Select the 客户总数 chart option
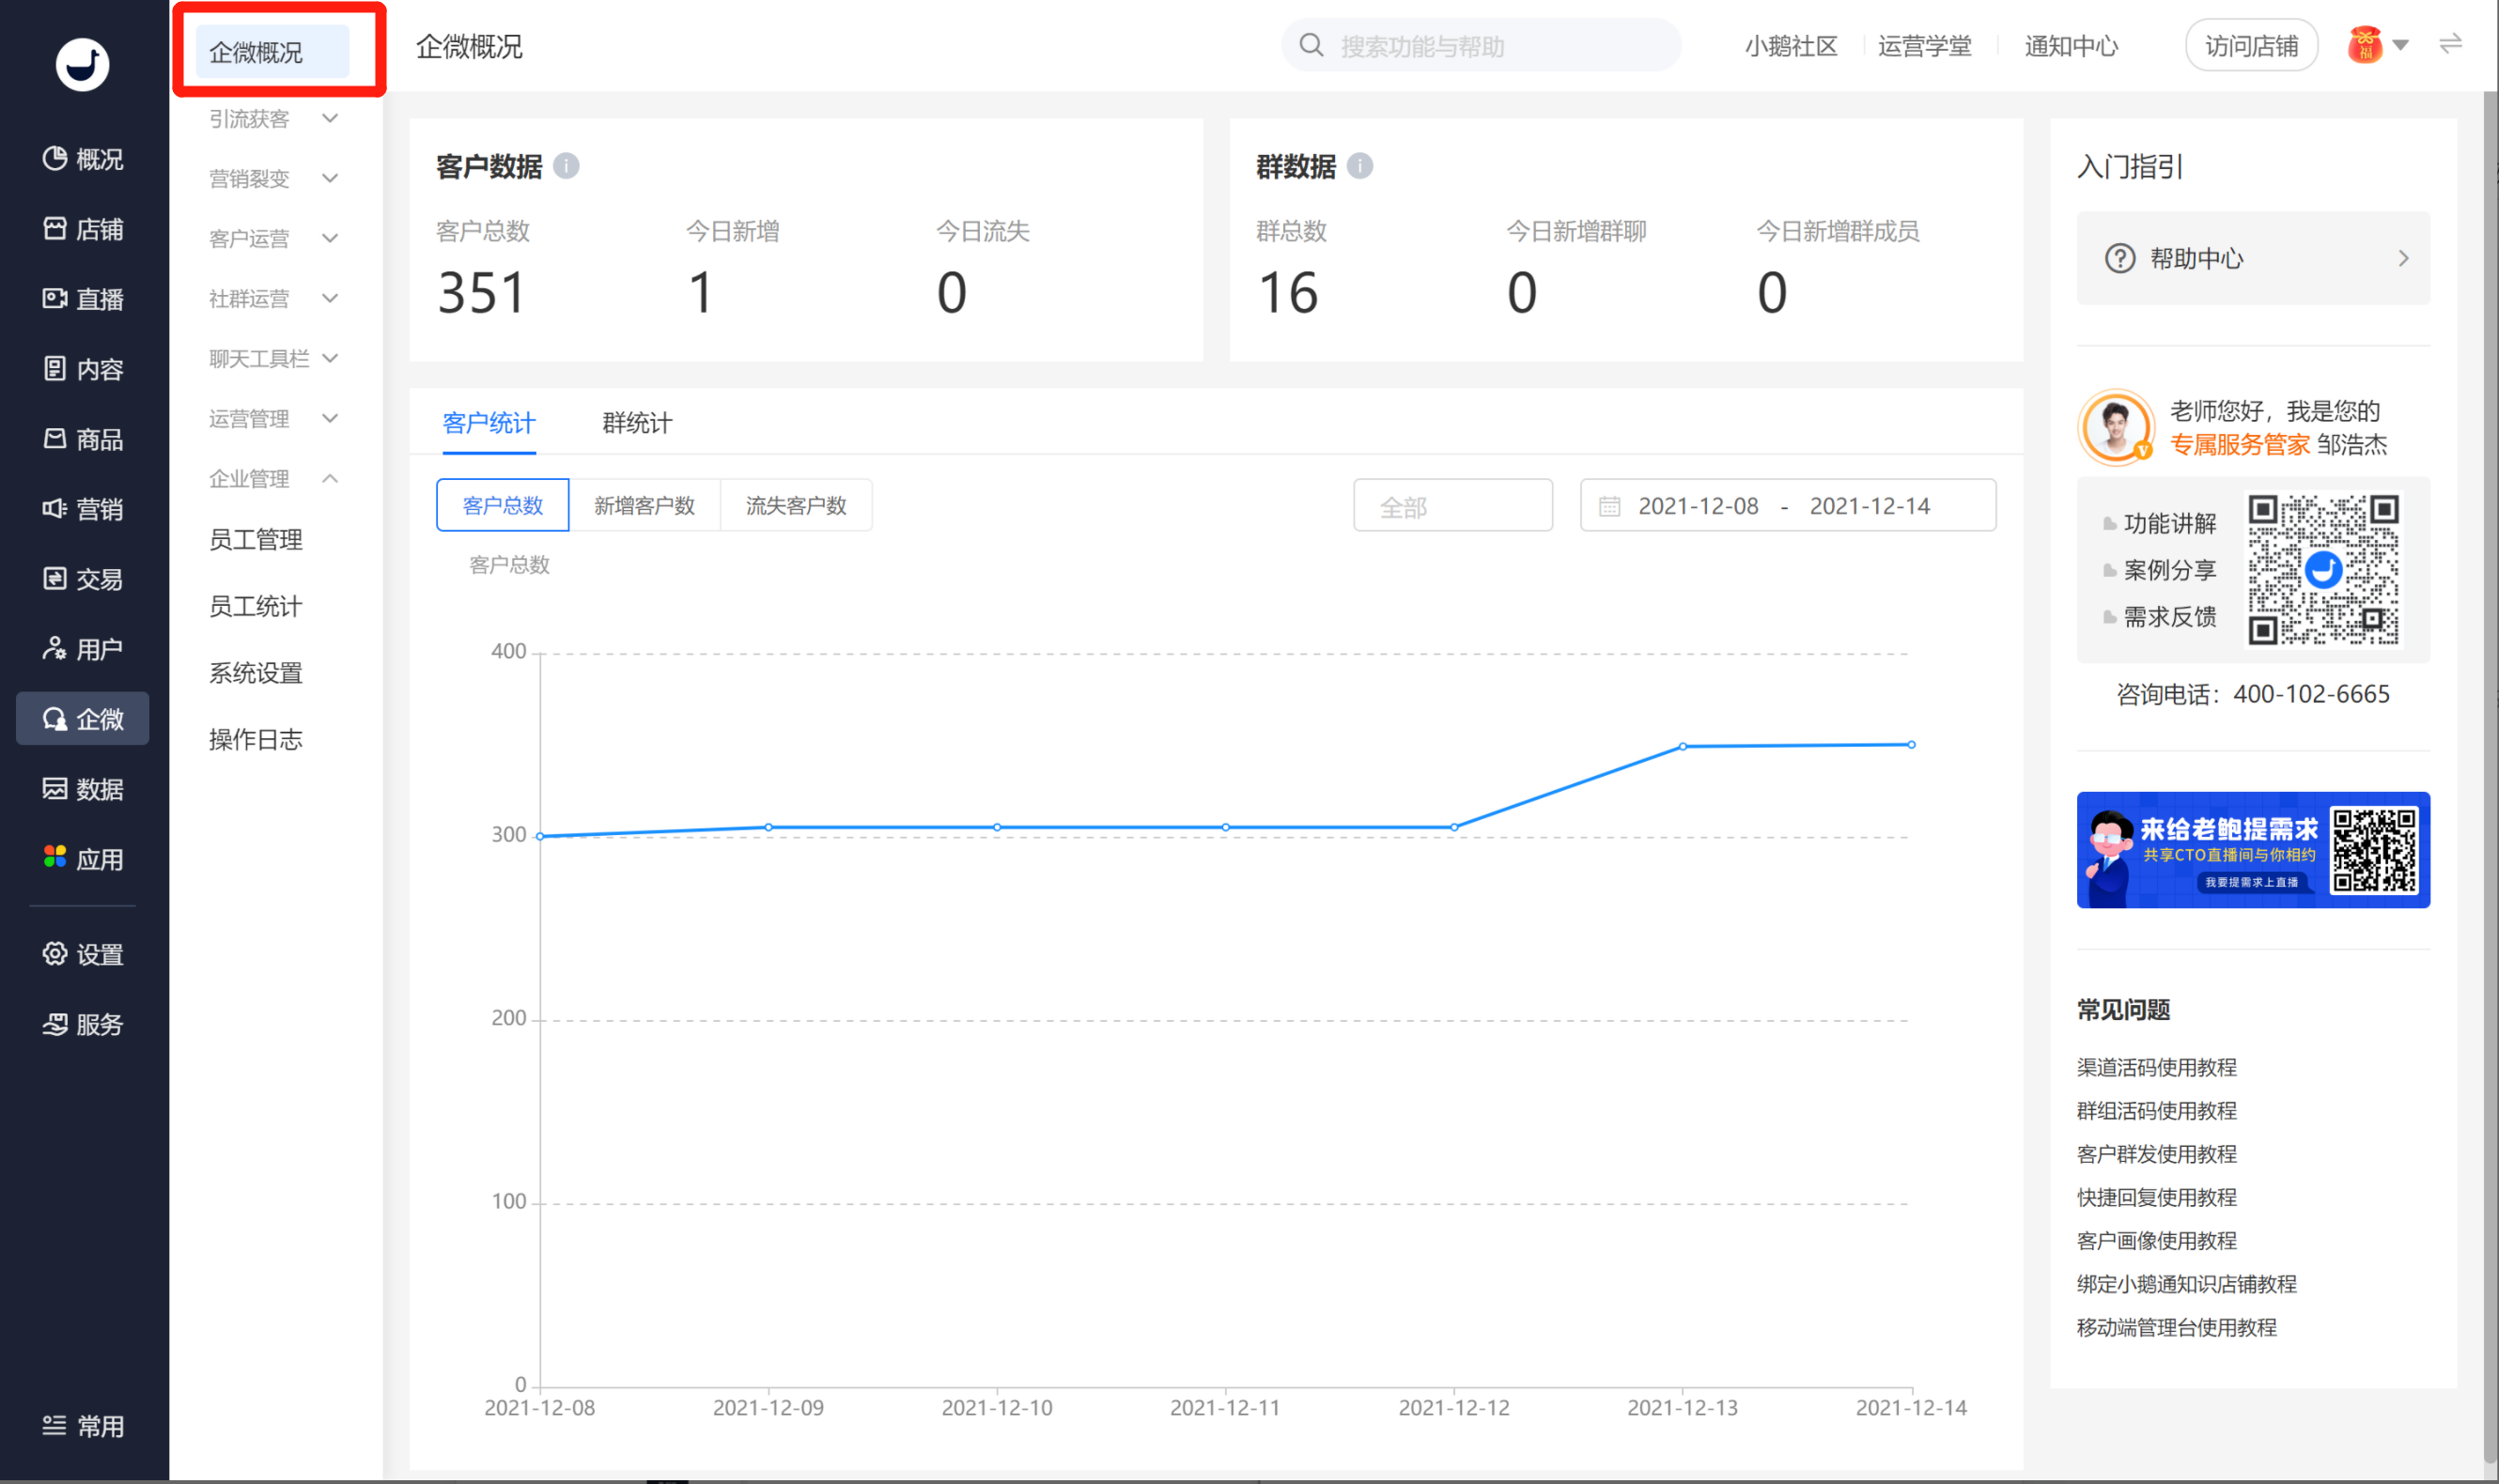 tap(502, 505)
